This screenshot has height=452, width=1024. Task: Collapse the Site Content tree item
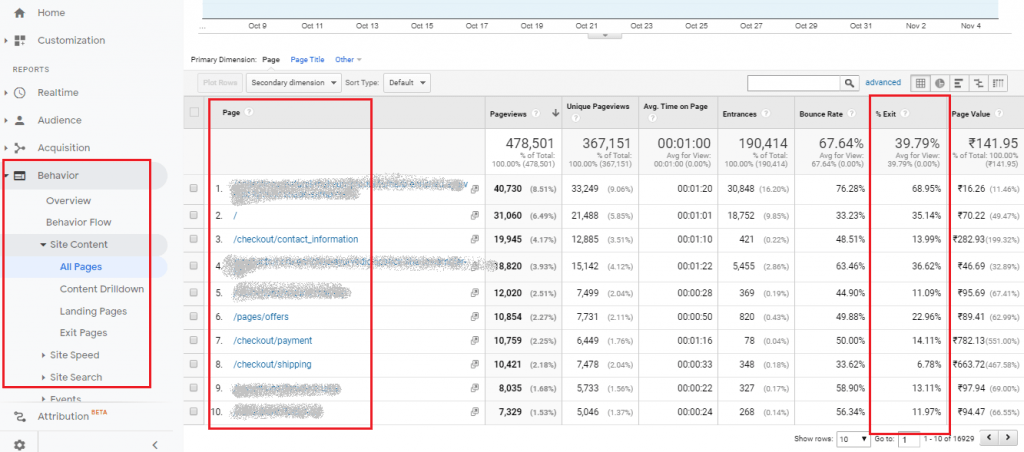tap(44, 245)
